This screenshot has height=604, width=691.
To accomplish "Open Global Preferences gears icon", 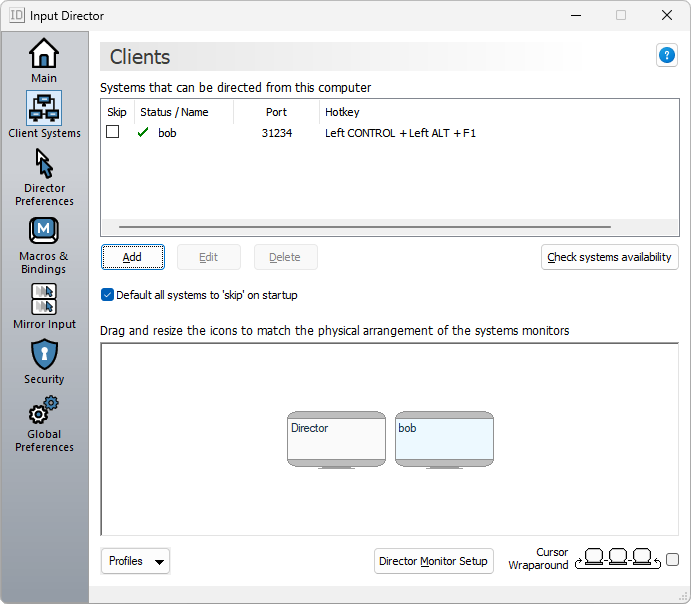I will click(44, 410).
